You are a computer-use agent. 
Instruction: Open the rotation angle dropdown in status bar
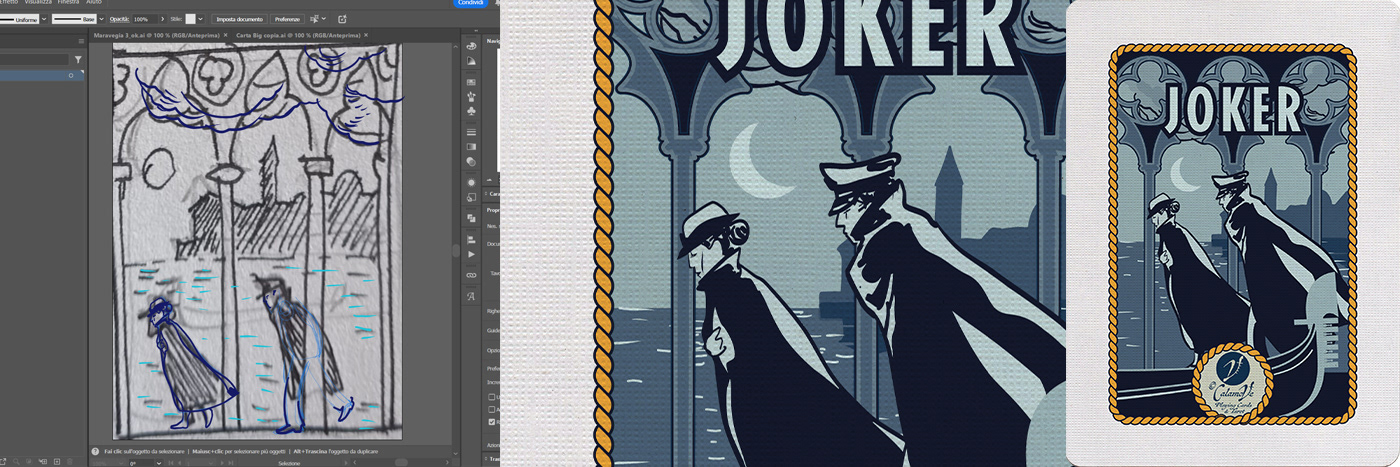160,462
